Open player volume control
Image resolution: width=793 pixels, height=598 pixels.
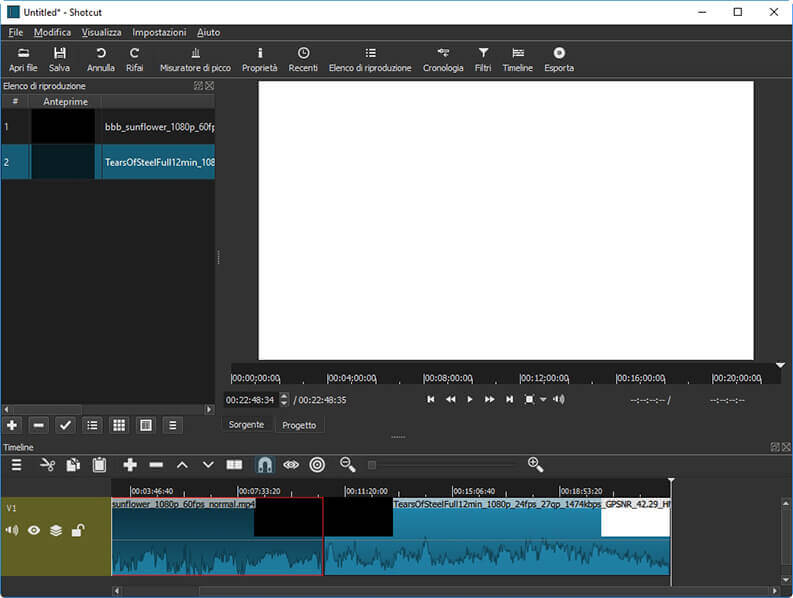558,399
